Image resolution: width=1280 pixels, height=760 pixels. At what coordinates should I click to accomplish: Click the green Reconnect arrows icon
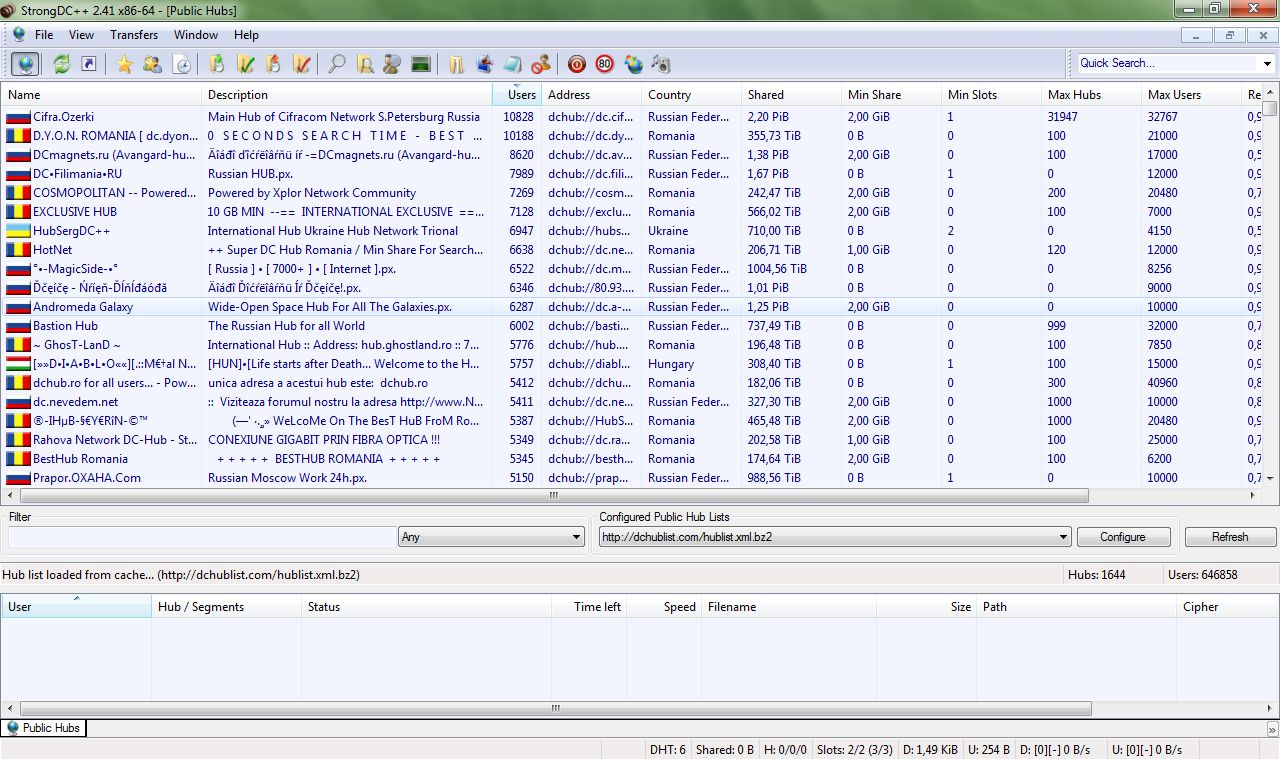[62, 64]
